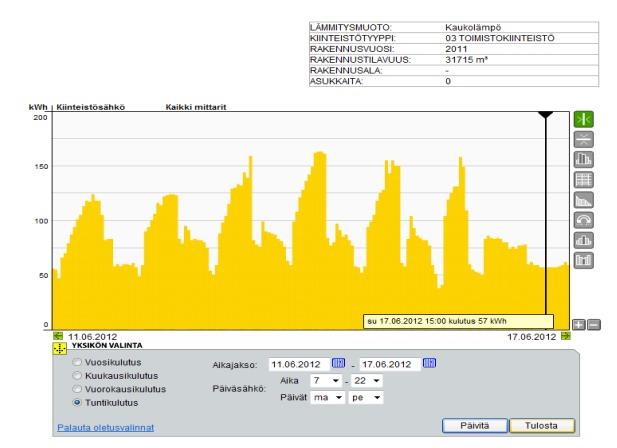This screenshot has width=617, height=448.
Task: Click the Päivitä button
Action: pos(475,426)
